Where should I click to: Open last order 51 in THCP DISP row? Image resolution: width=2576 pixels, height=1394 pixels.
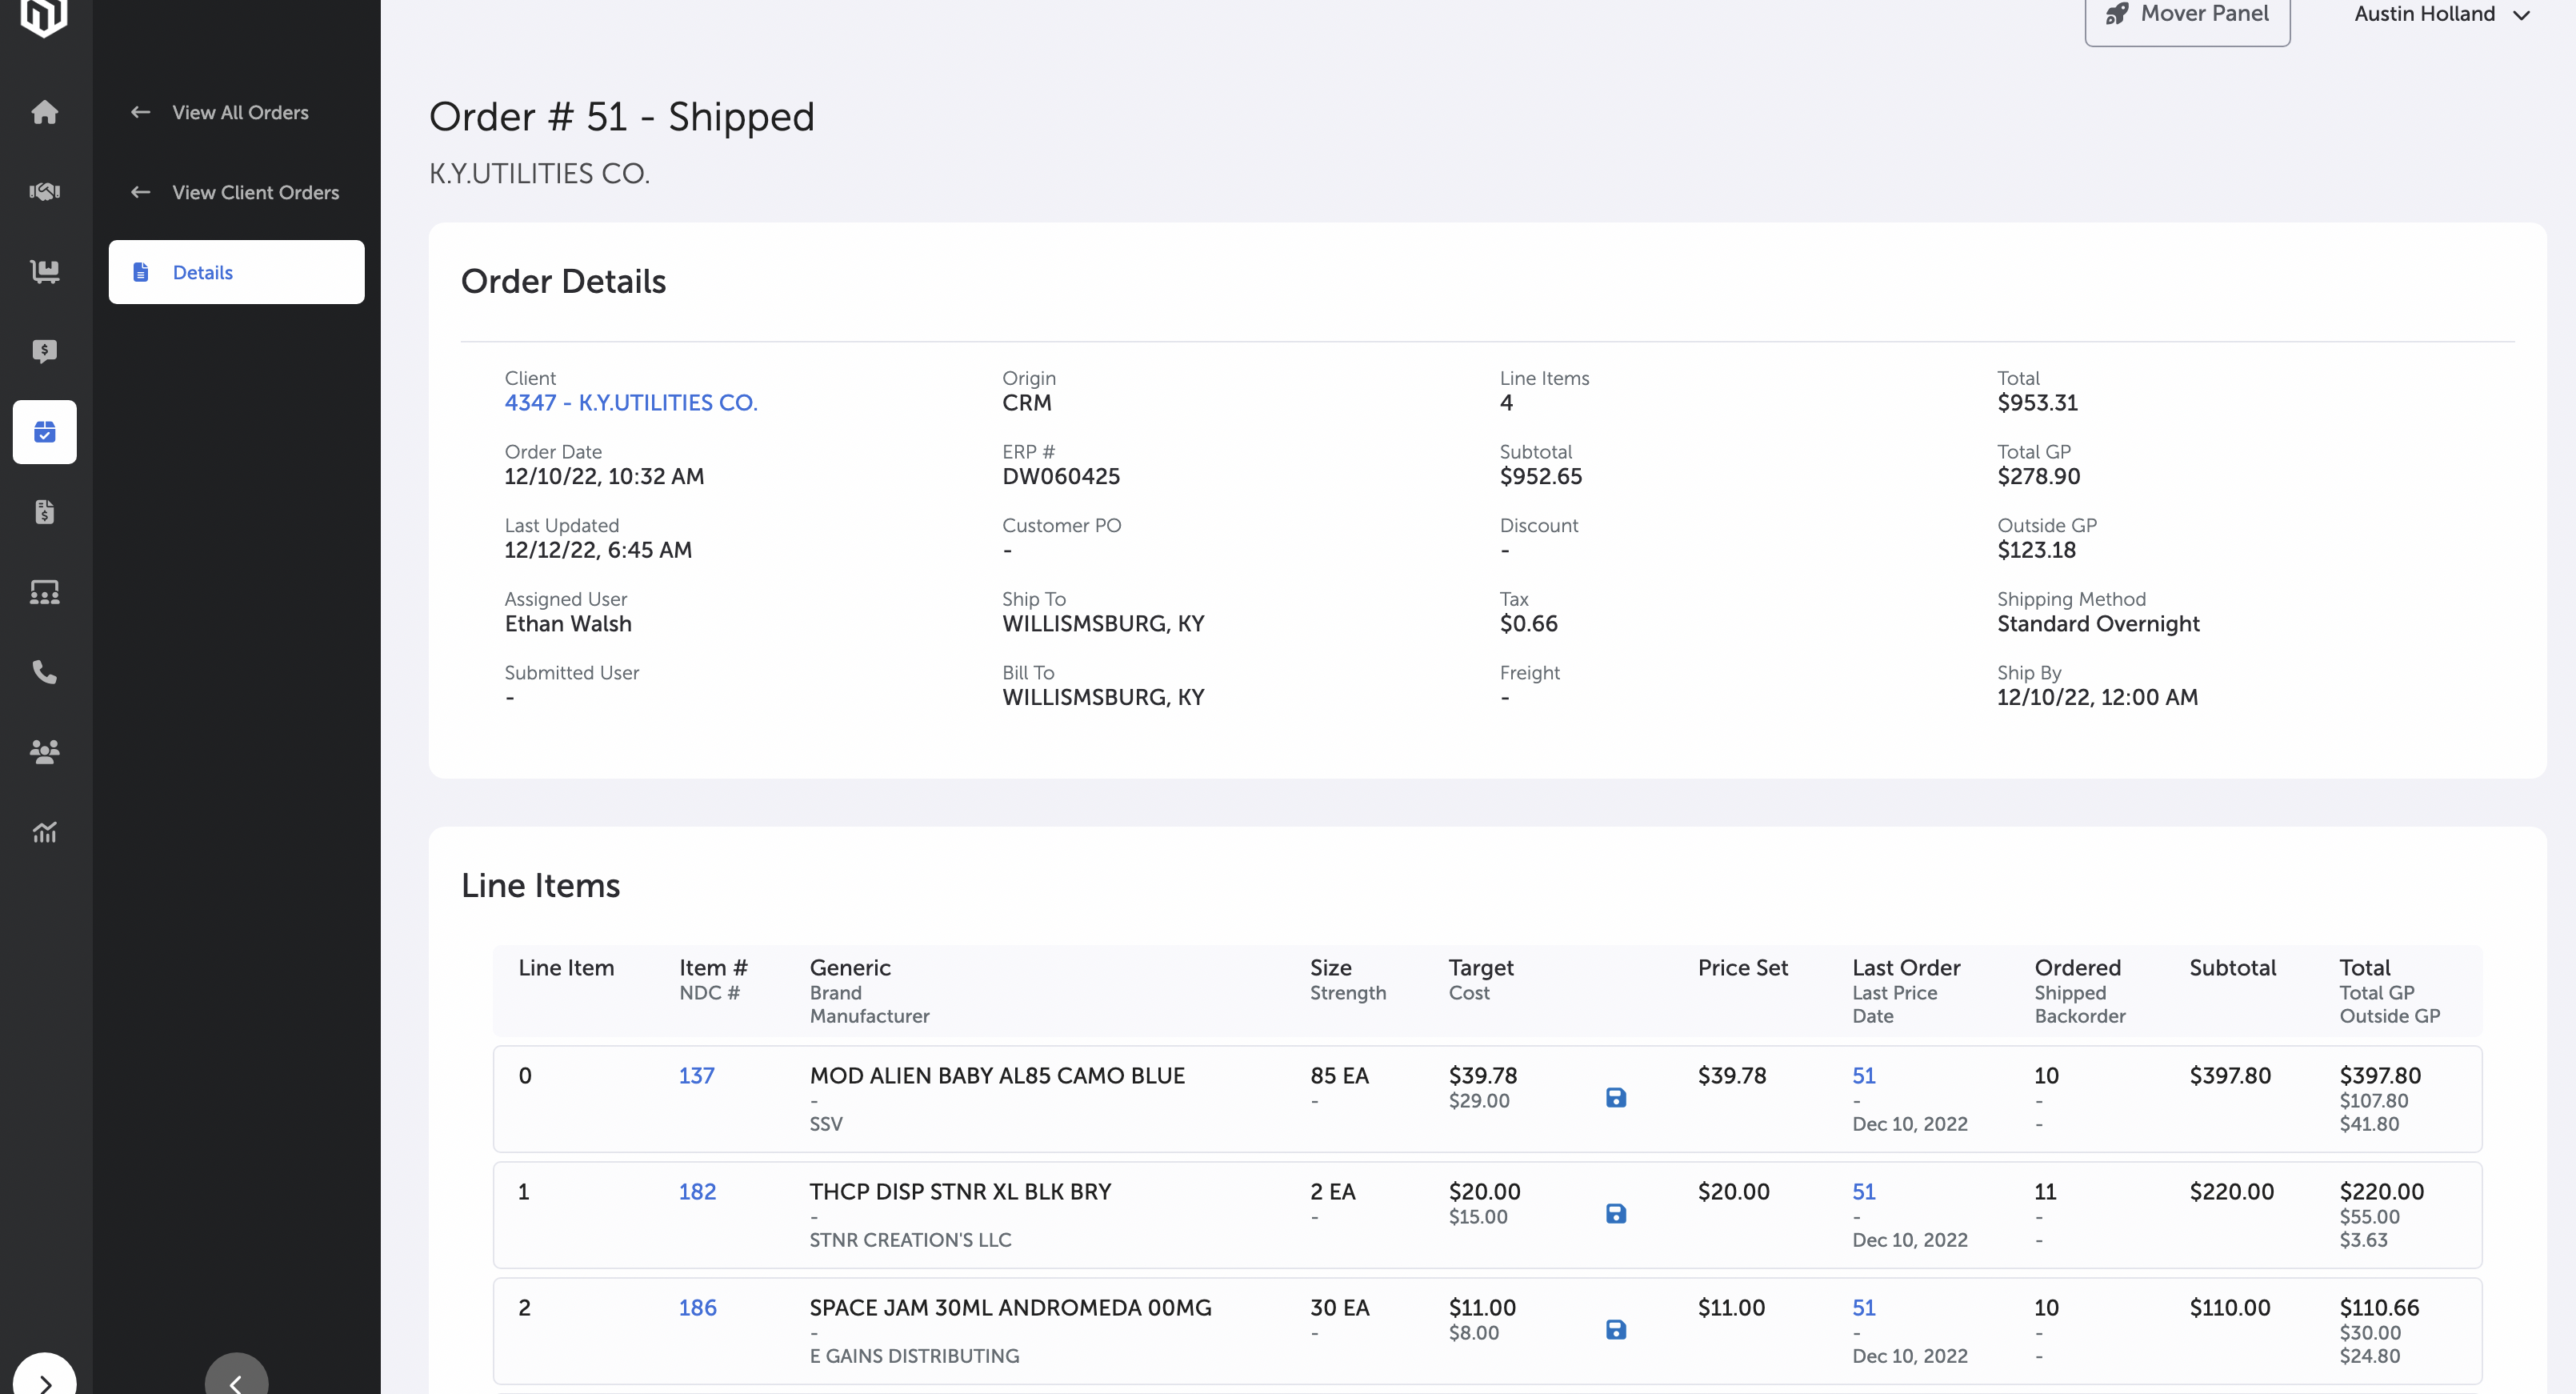click(1863, 1192)
